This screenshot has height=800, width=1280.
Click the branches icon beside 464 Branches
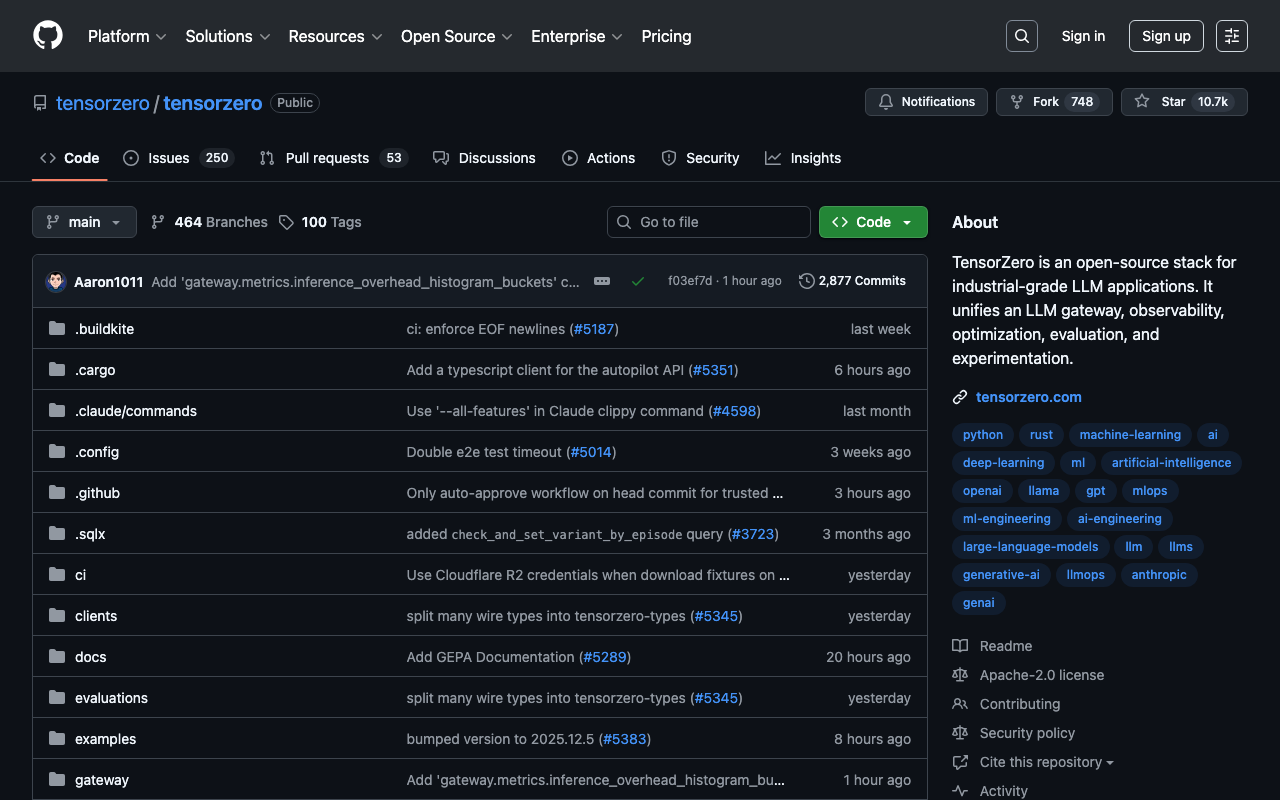click(x=158, y=222)
